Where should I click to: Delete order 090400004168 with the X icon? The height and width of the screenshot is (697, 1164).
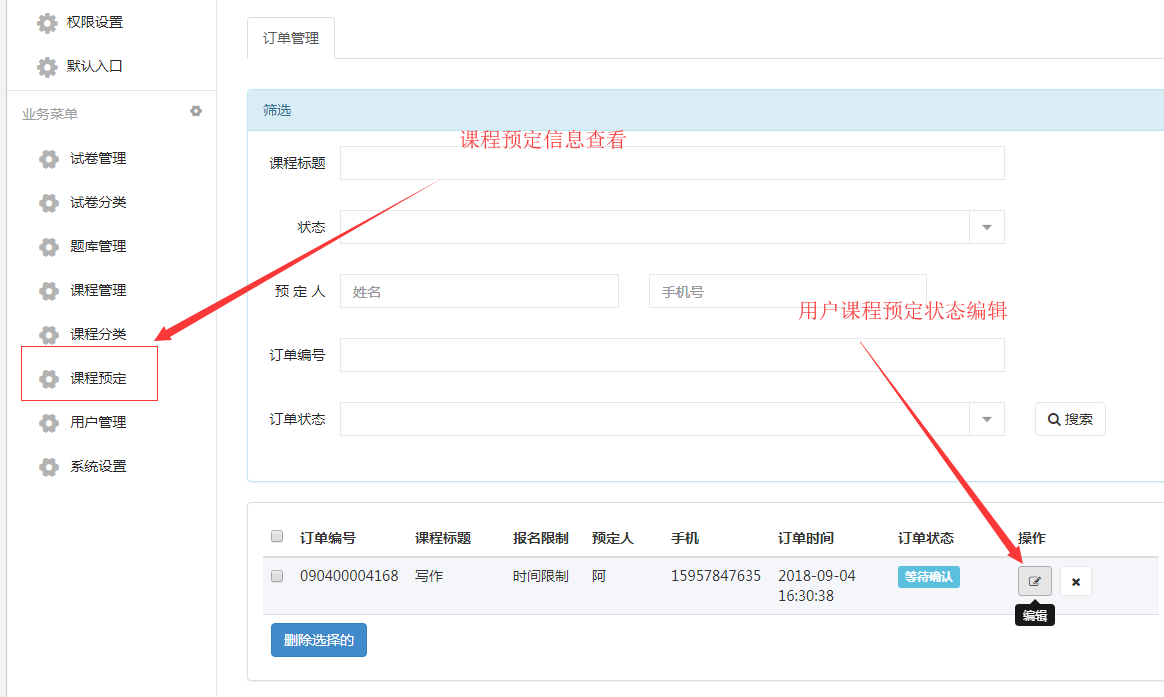point(1076,581)
